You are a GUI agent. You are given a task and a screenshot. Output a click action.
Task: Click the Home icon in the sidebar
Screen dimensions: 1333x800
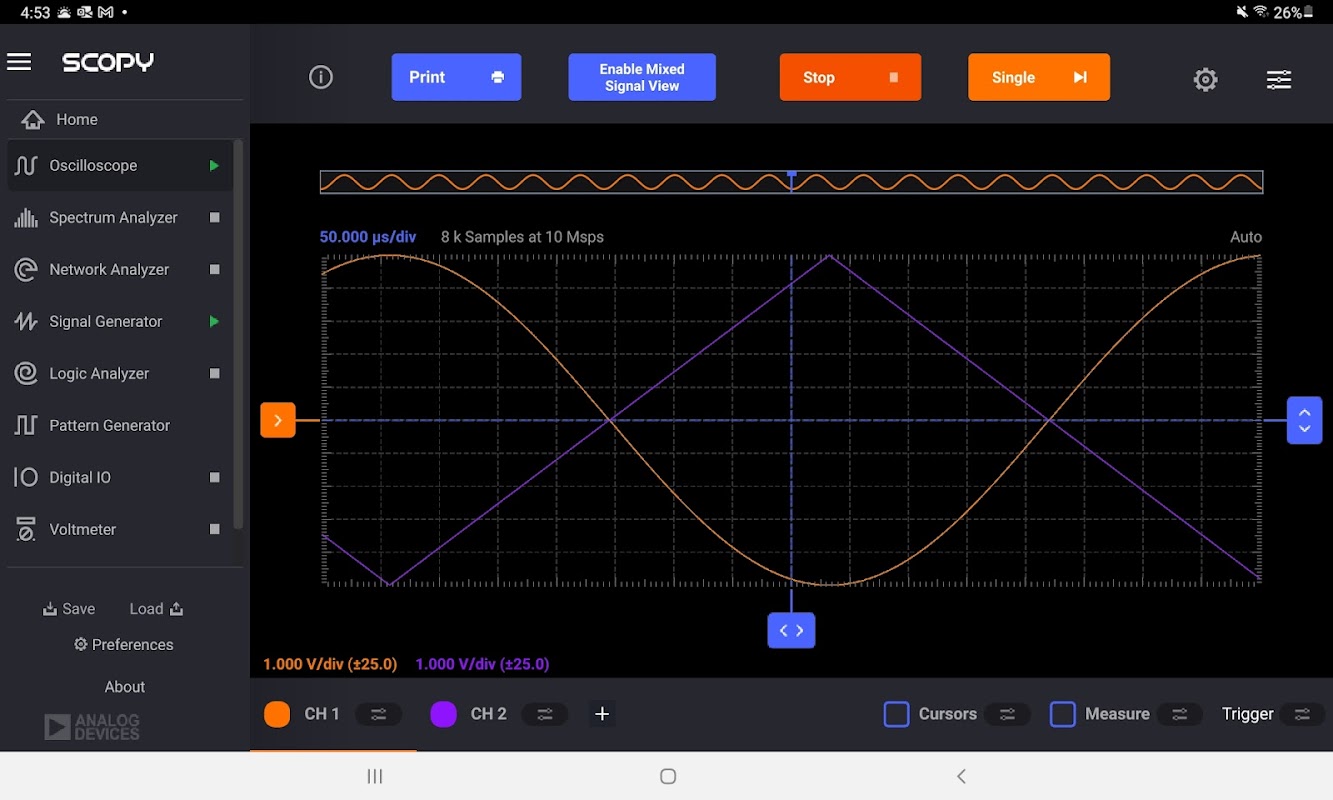point(33,120)
